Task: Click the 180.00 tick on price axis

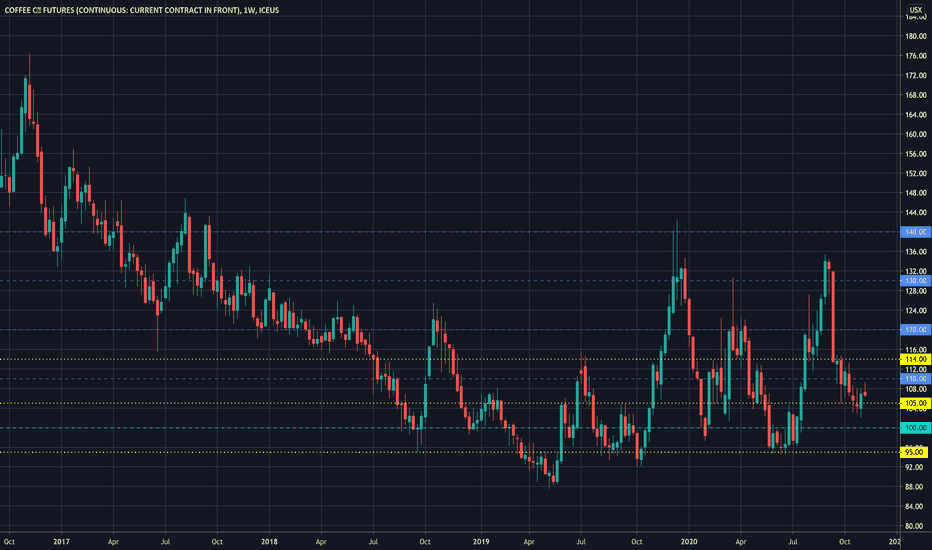Action: tap(916, 36)
